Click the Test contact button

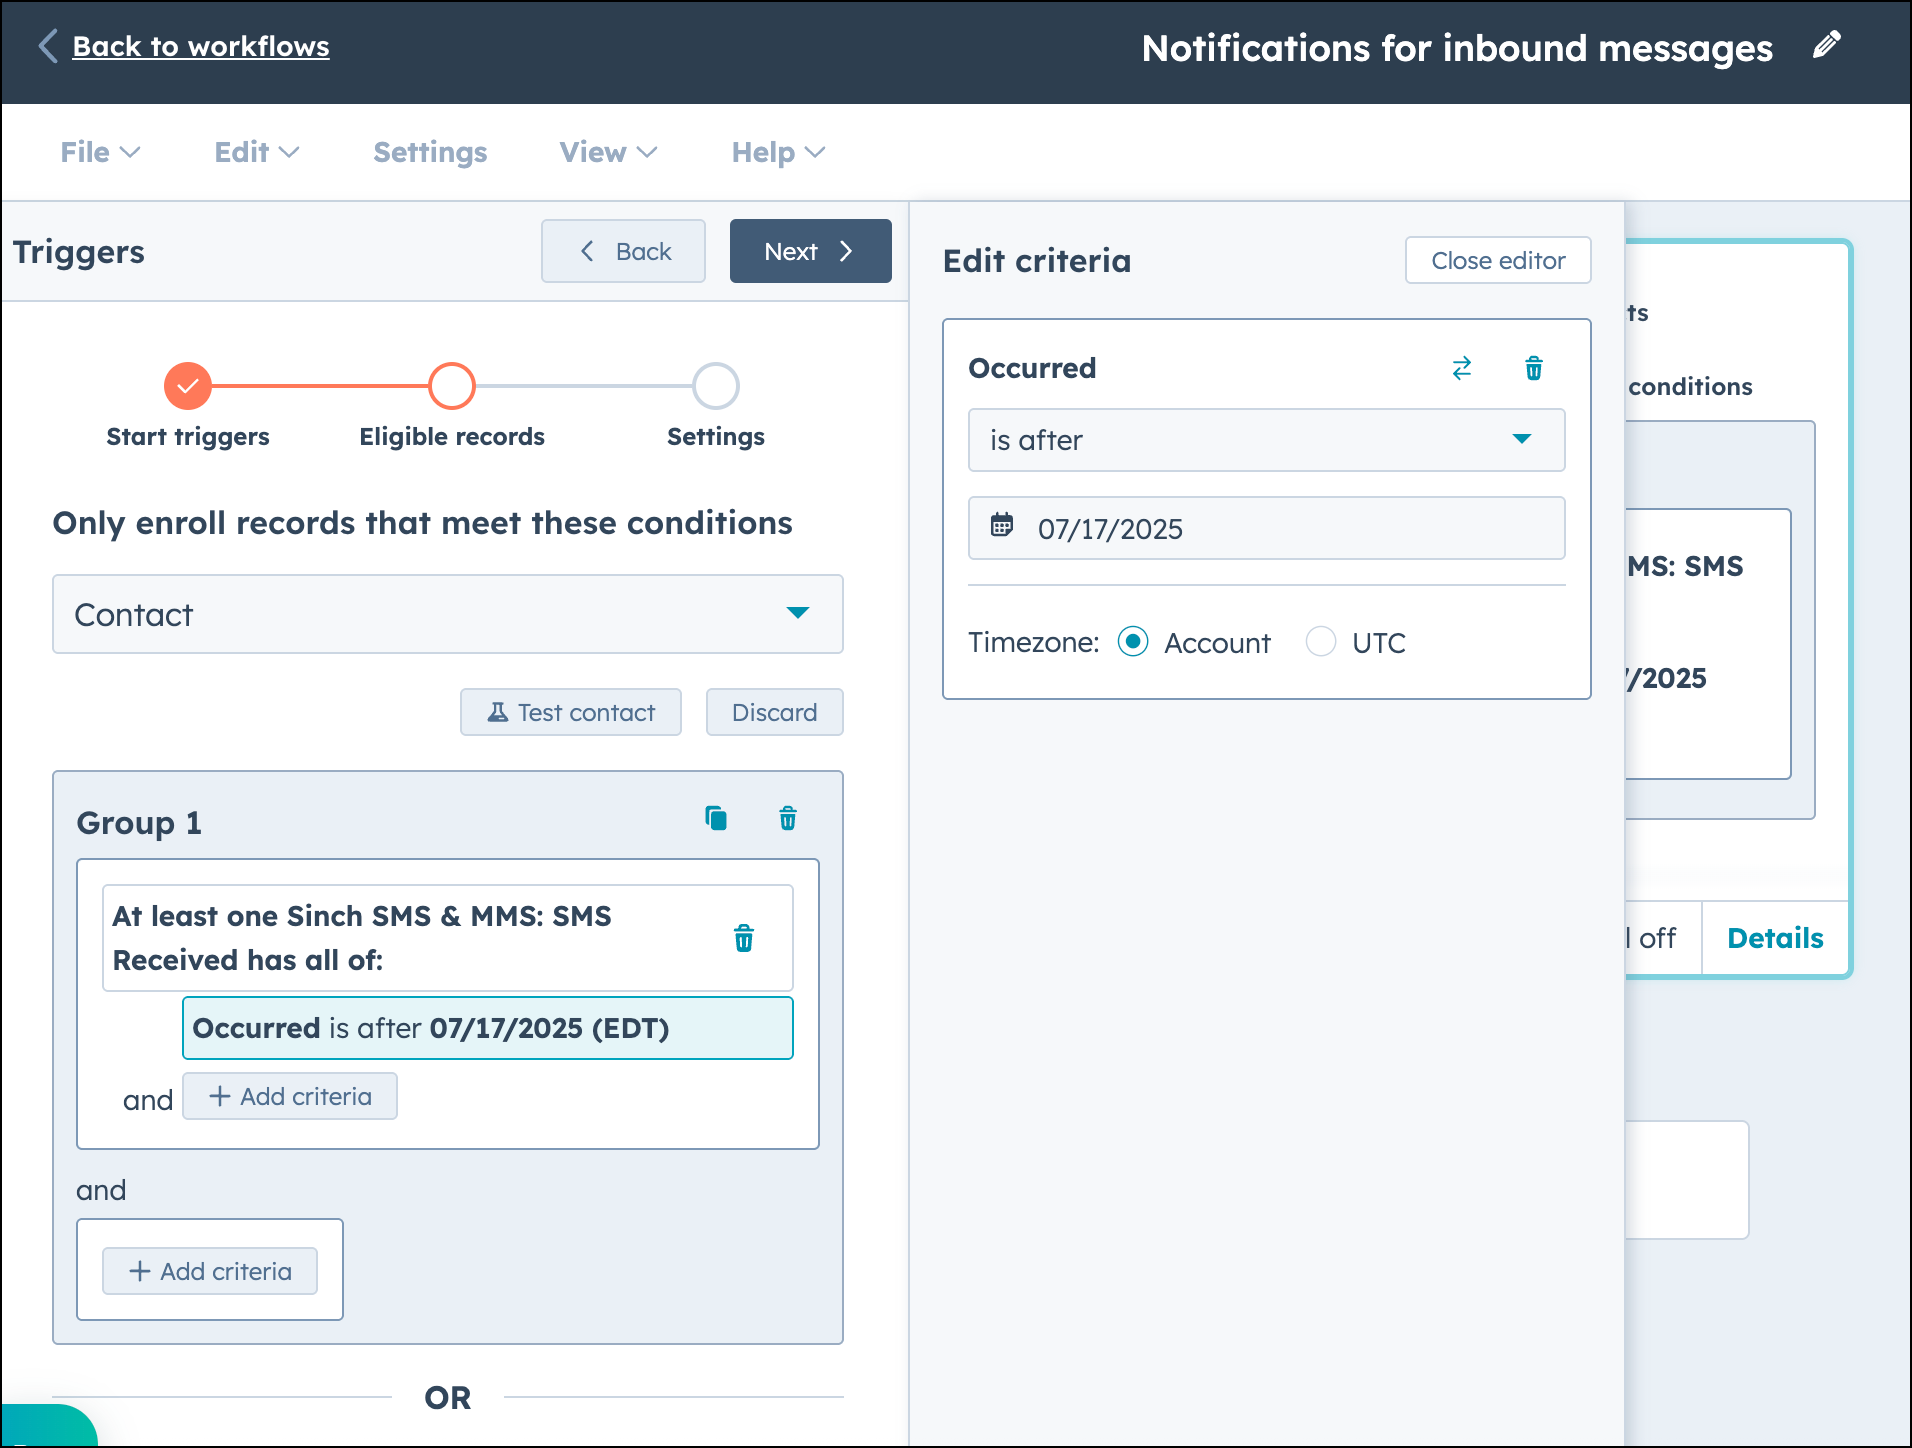[571, 712]
